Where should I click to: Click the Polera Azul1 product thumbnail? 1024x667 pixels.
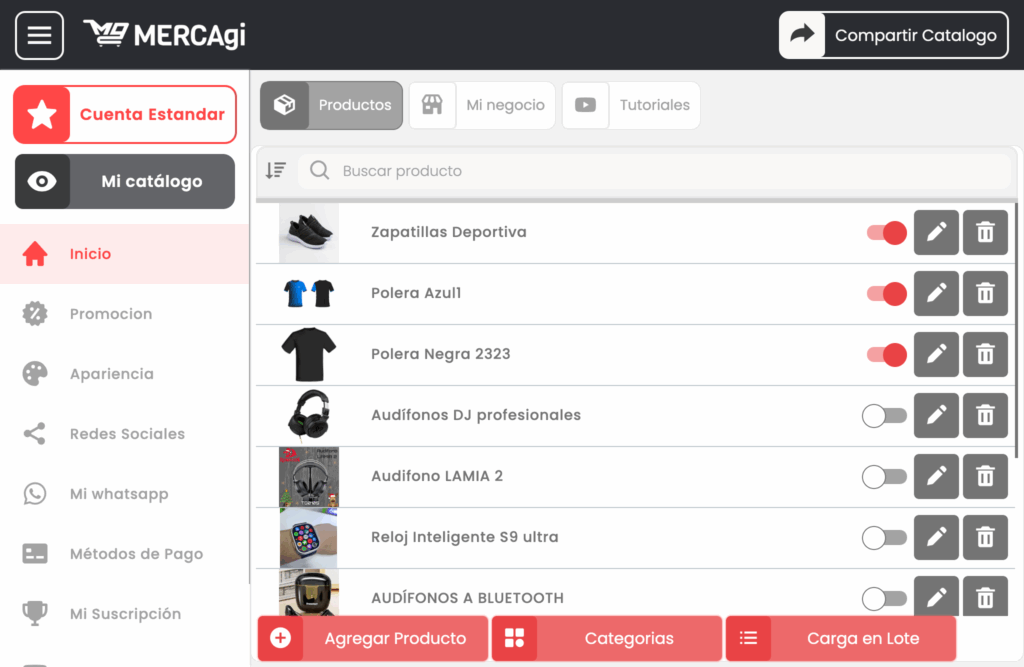pyautogui.click(x=308, y=294)
